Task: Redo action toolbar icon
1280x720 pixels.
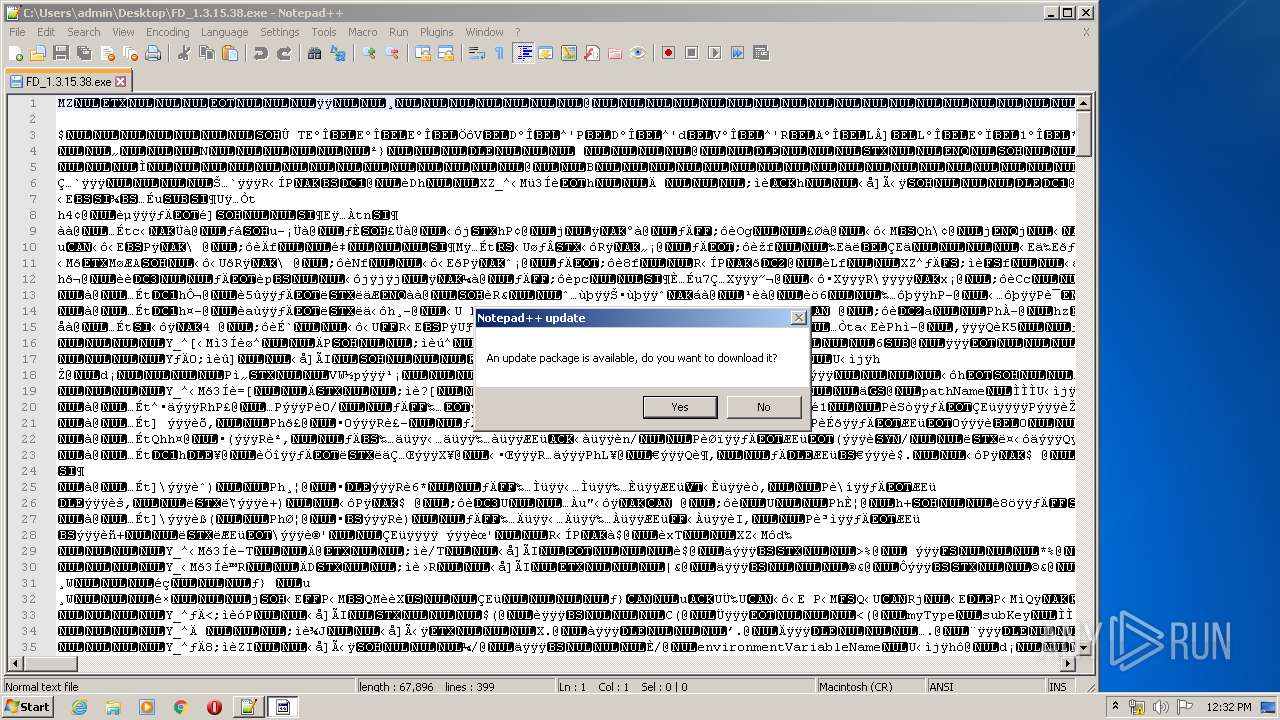Action: (284, 53)
